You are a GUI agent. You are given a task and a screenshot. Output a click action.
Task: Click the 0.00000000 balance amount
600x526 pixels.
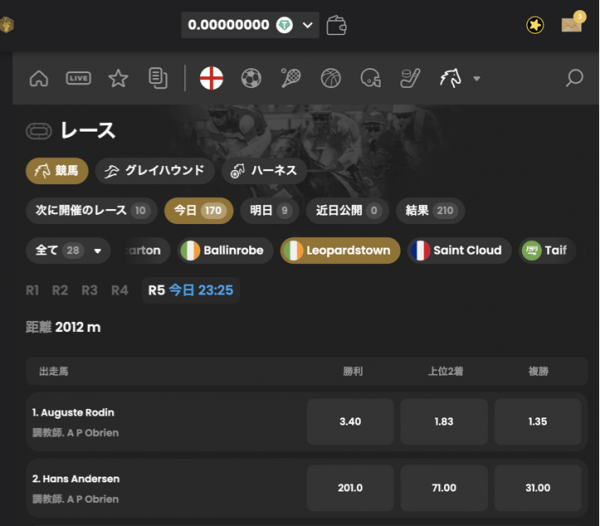point(228,25)
